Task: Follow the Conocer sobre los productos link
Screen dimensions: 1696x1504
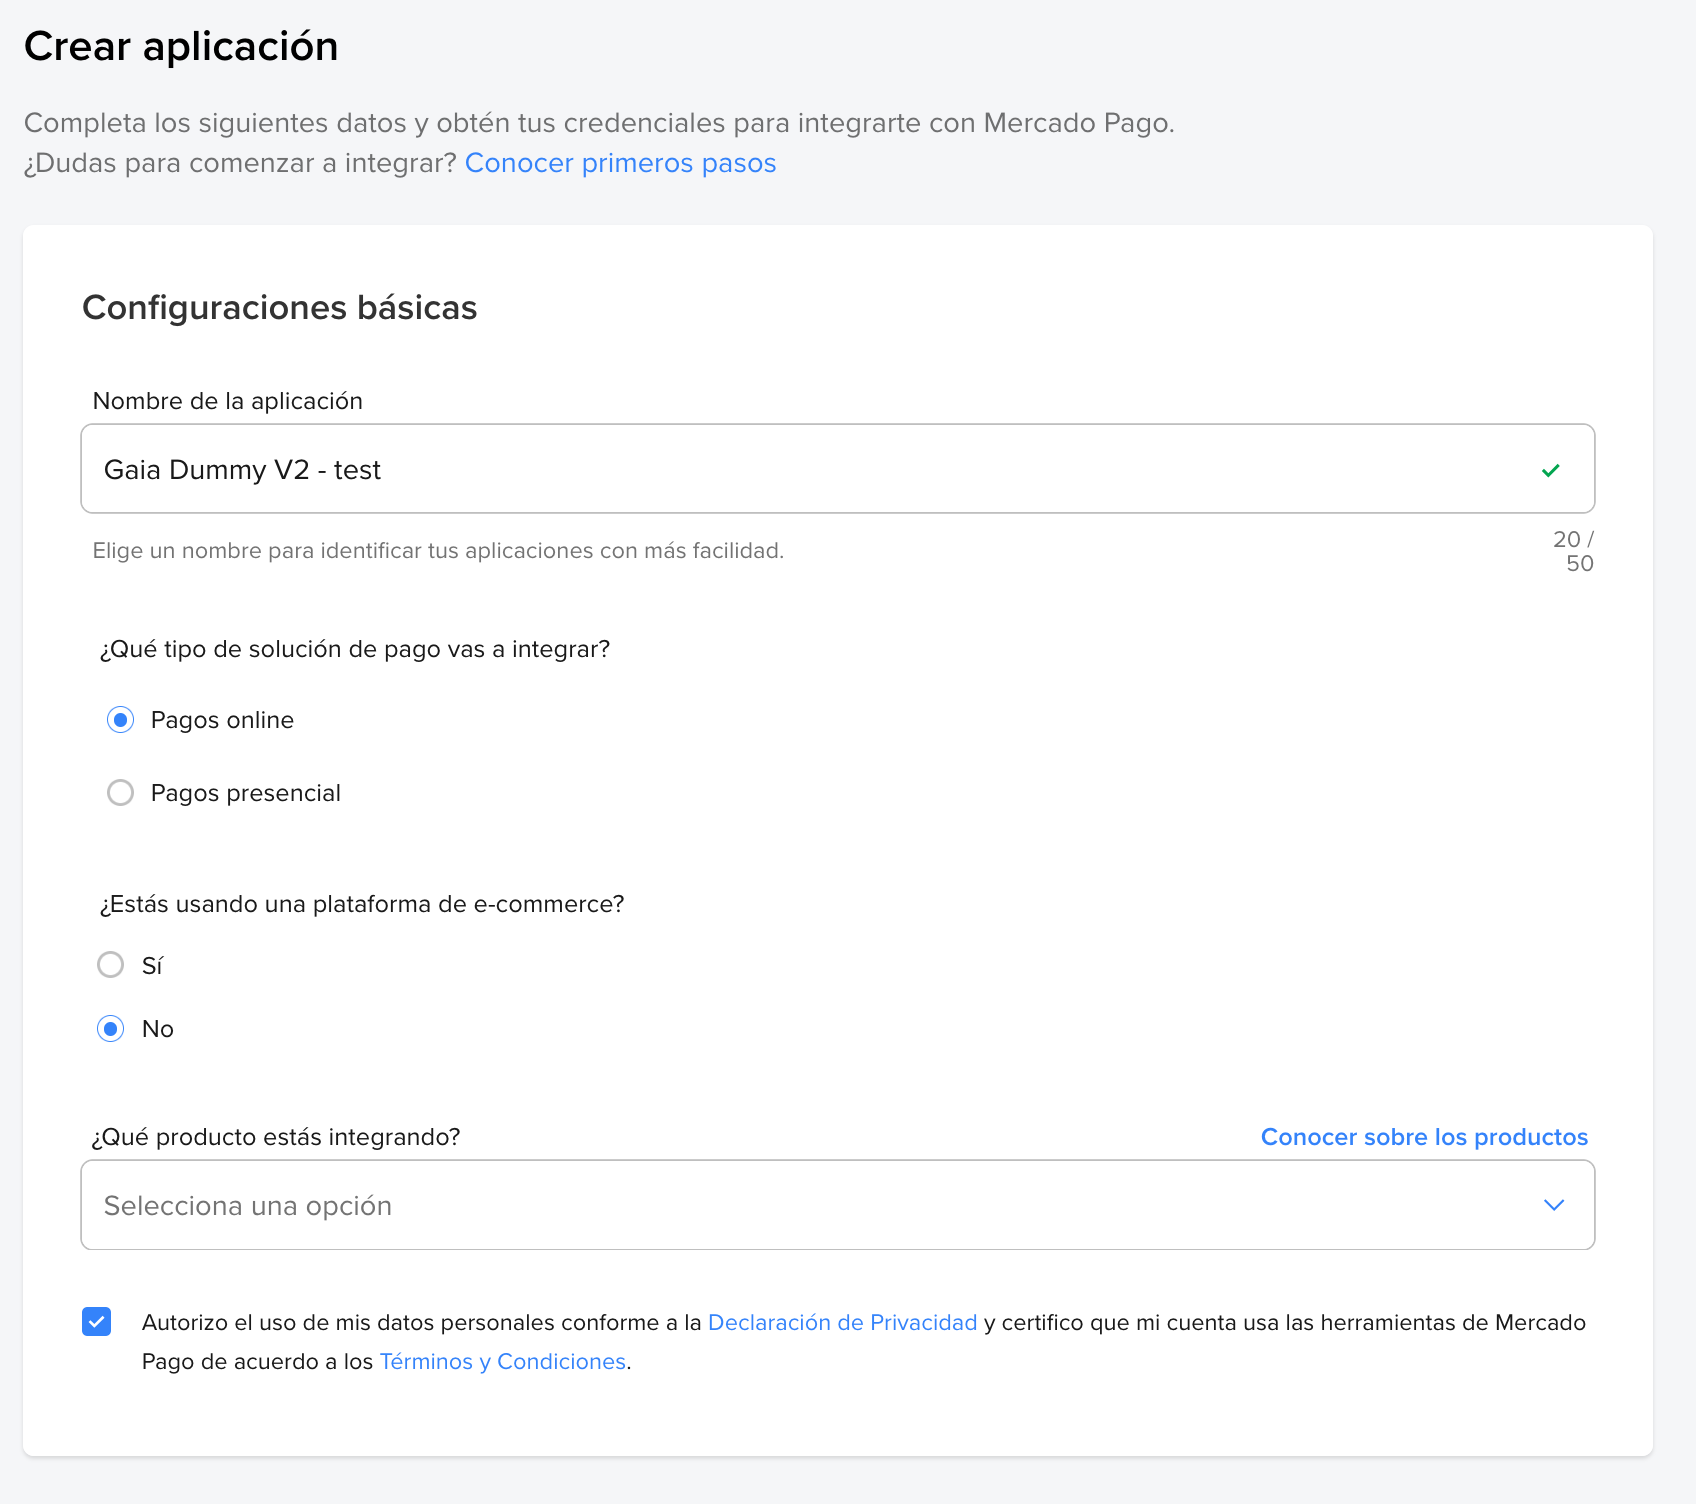Action: (1423, 1137)
